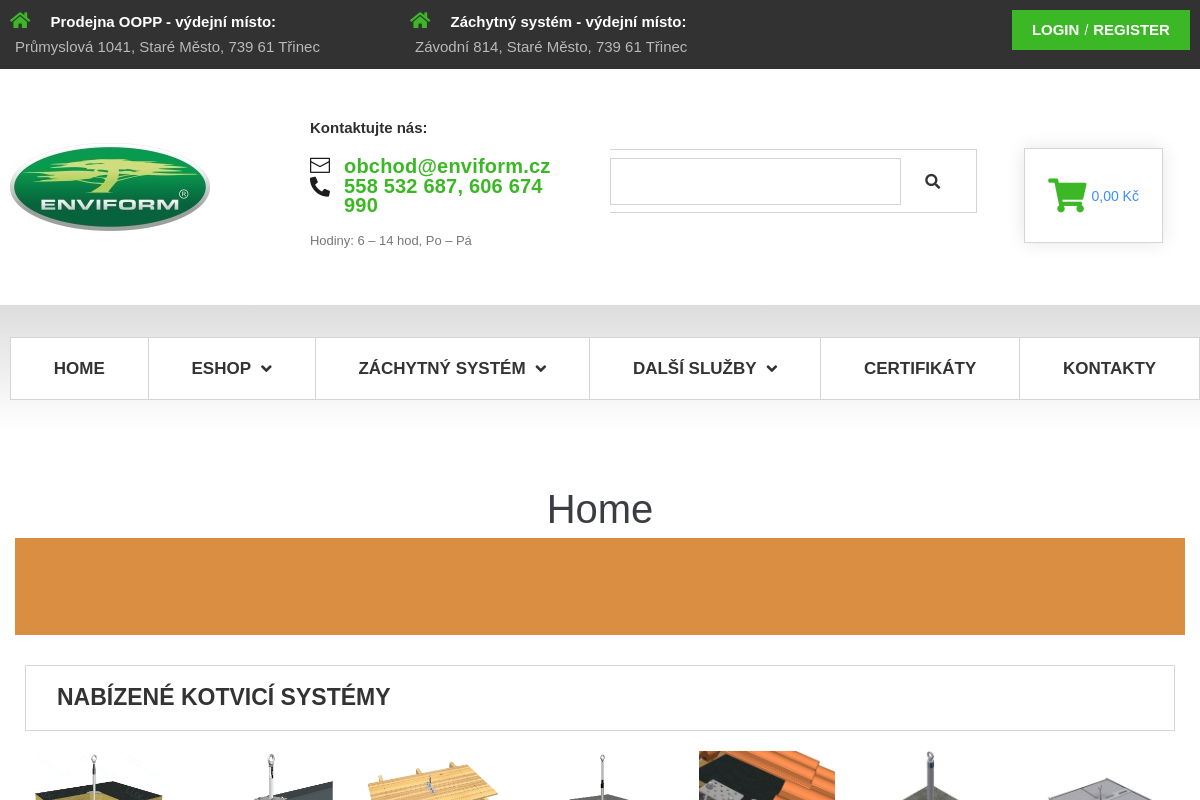Open the shopping cart icon
This screenshot has width=1200, height=800.
tap(1068, 195)
